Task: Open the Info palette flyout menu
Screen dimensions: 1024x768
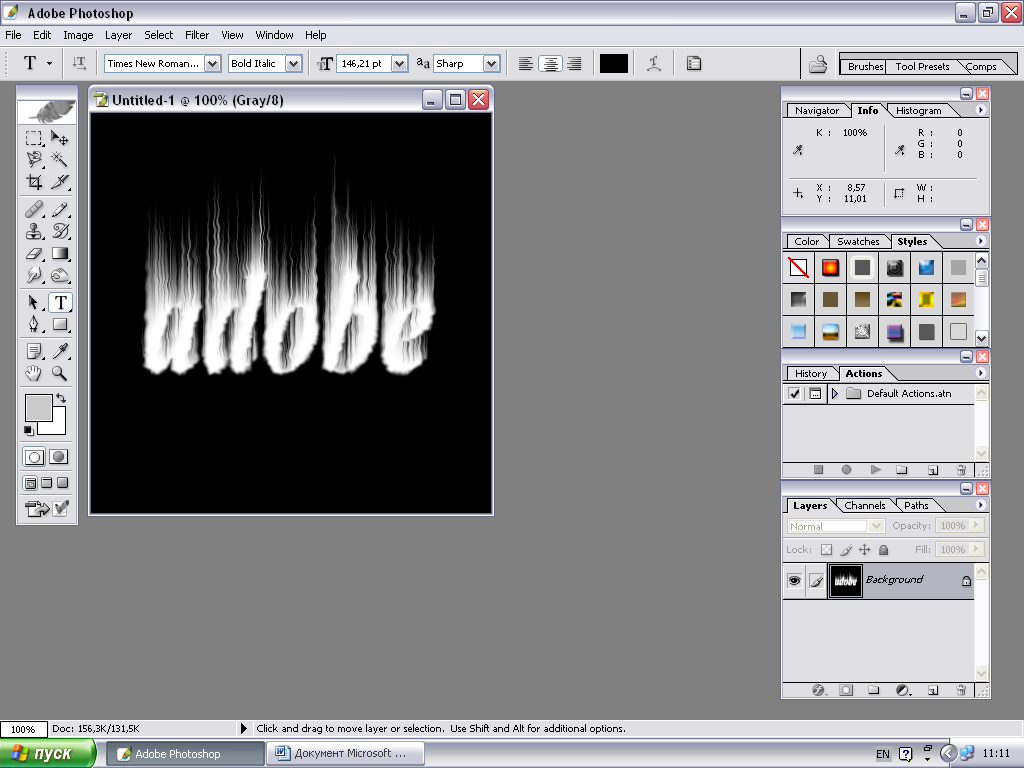Action: coord(980,110)
